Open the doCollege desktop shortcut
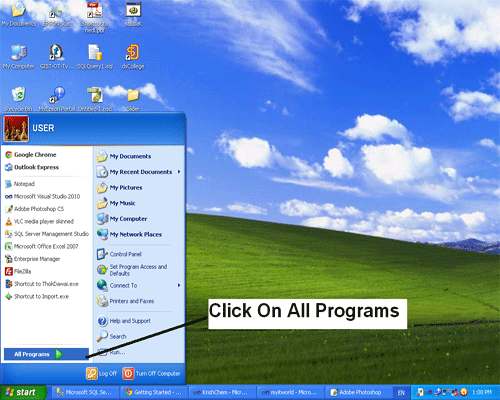 click(x=133, y=57)
